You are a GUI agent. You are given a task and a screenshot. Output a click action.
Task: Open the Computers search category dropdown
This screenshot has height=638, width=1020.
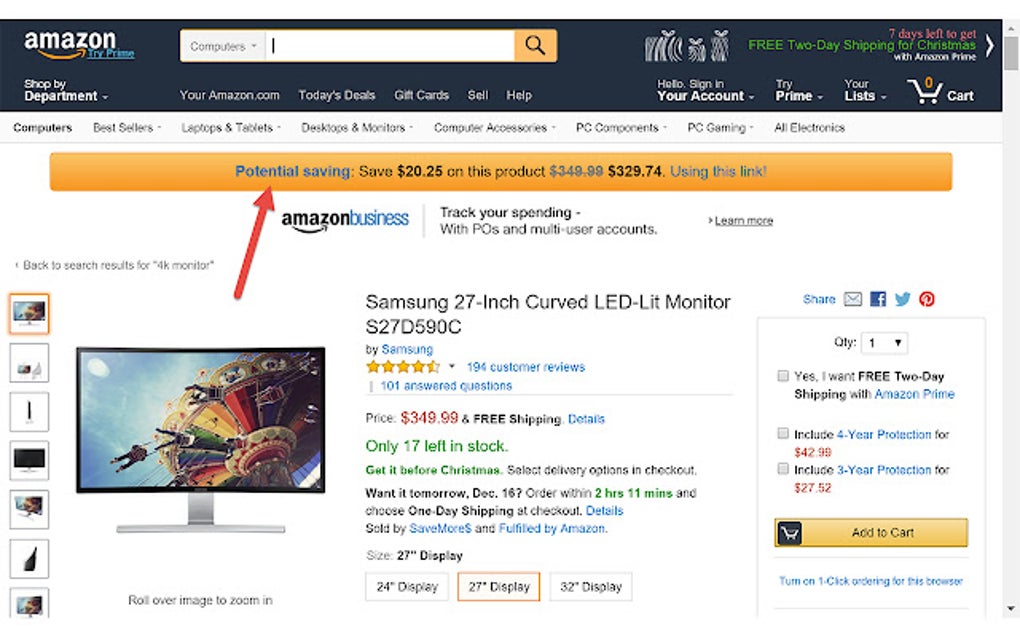click(220, 45)
